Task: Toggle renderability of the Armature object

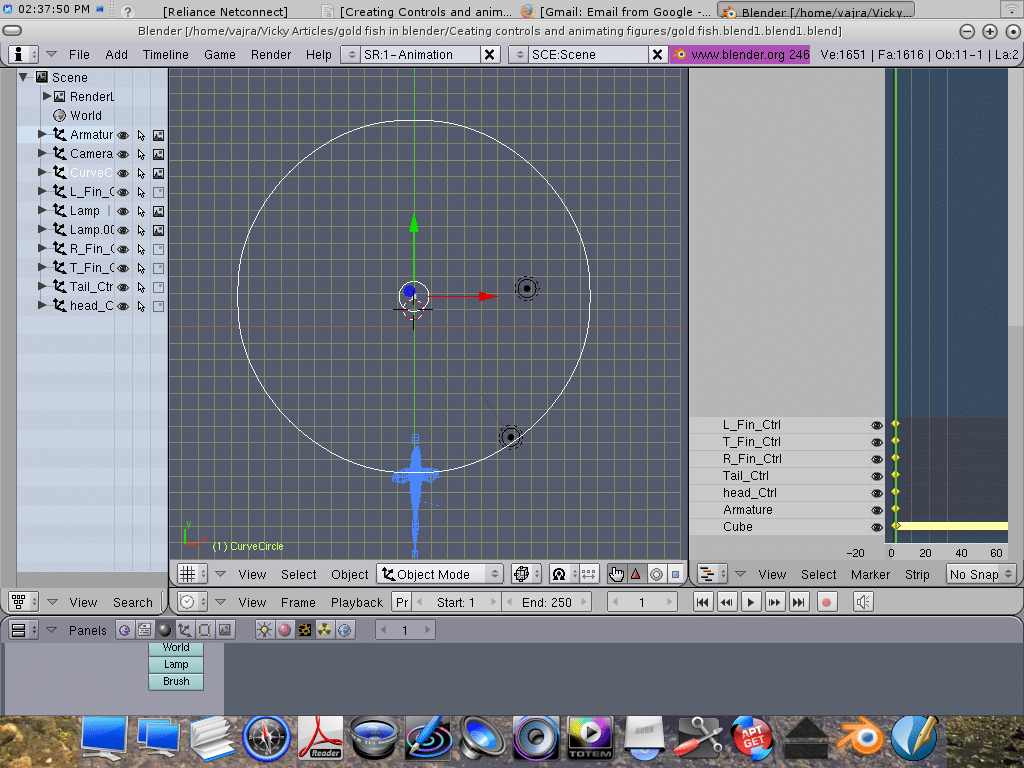Action: pos(158,135)
